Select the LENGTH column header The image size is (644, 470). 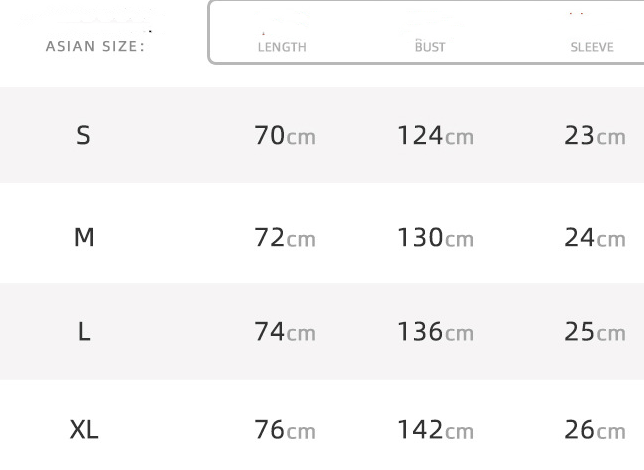pyautogui.click(x=282, y=47)
